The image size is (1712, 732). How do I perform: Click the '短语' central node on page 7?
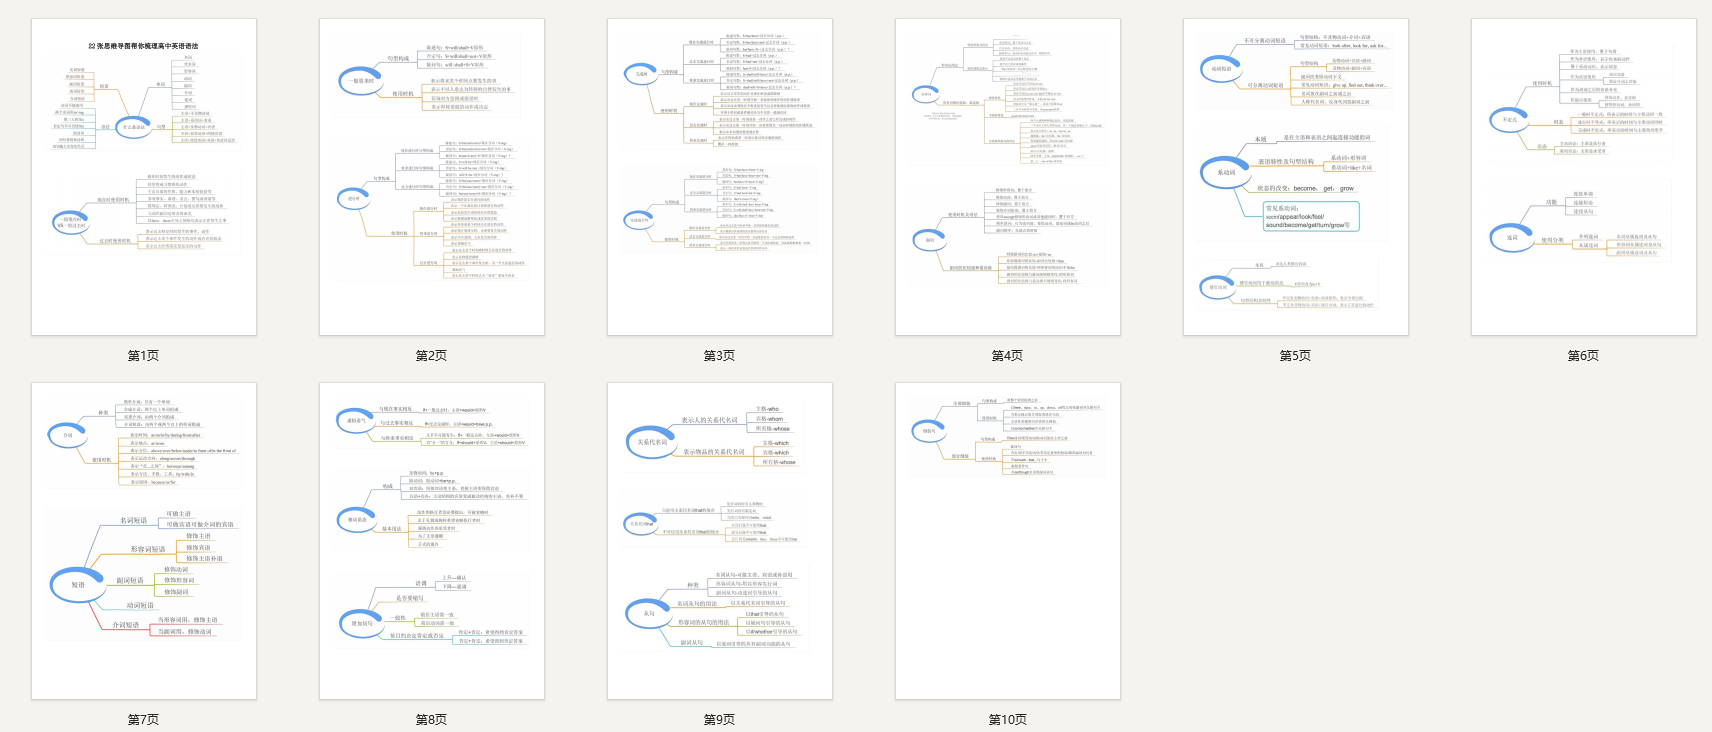[78, 585]
